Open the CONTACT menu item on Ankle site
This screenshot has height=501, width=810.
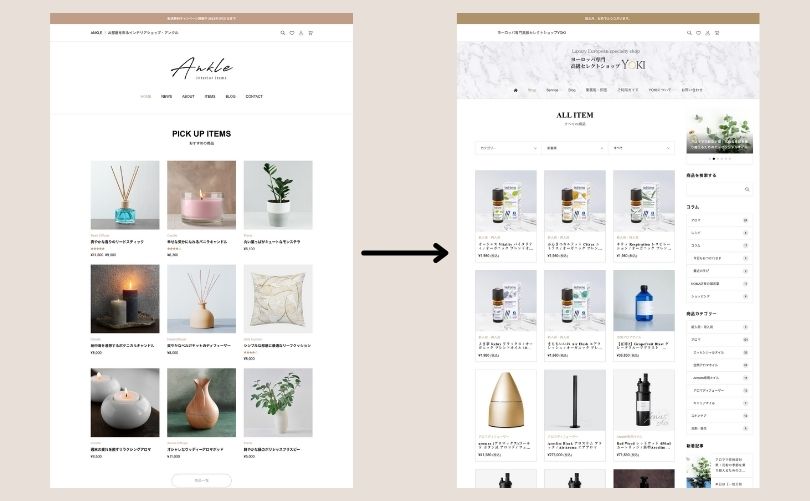pyautogui.click(x=254, y=97)
